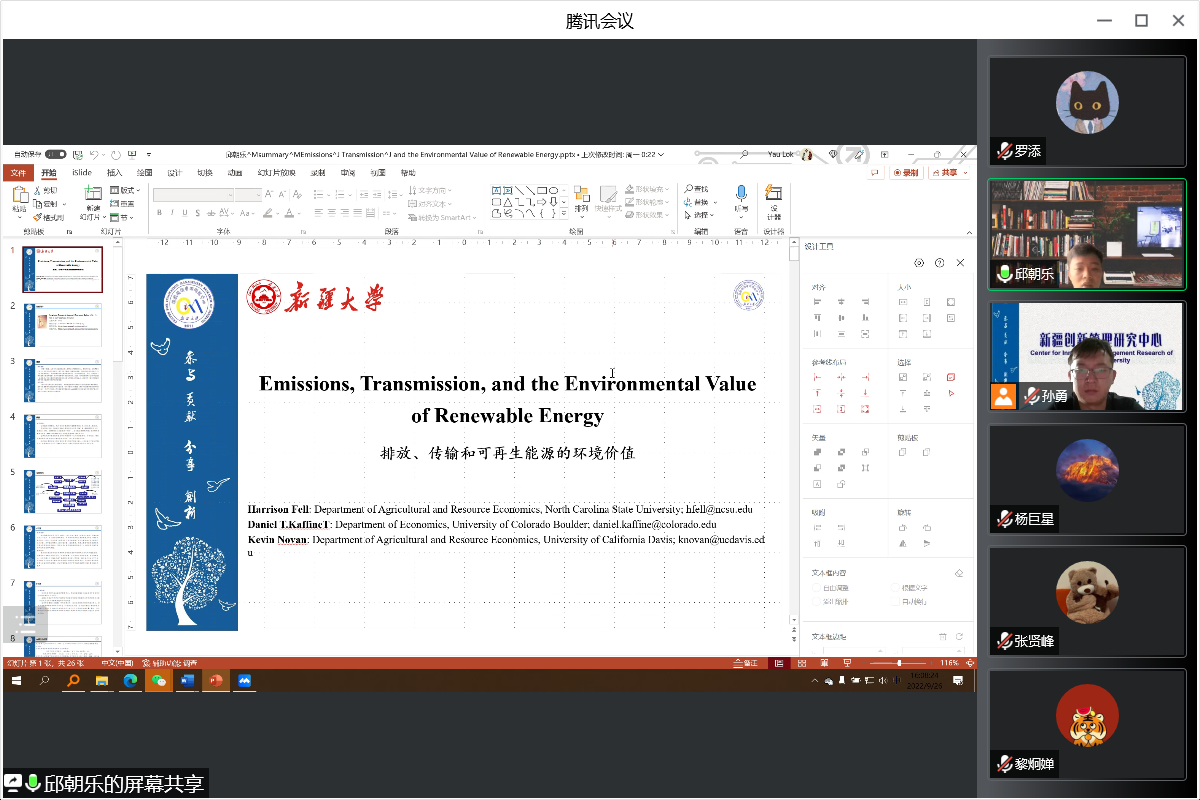Click the Notes (备注) button in status bar

click(x=744, y=663)
